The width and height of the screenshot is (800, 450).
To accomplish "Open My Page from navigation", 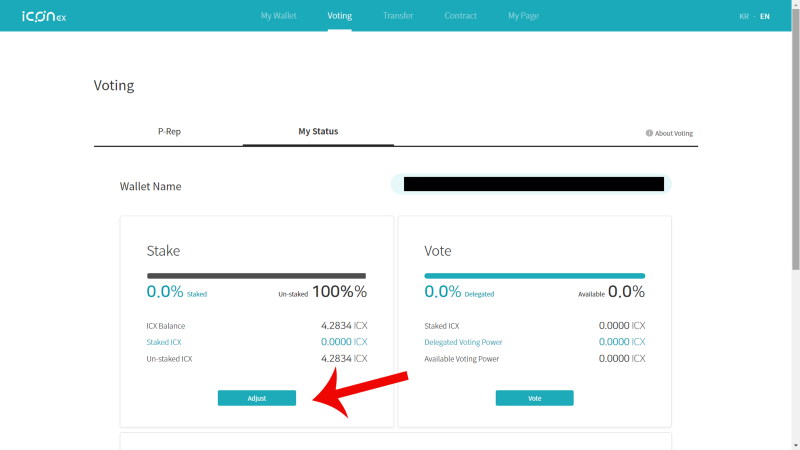I will tap(523, 16).
